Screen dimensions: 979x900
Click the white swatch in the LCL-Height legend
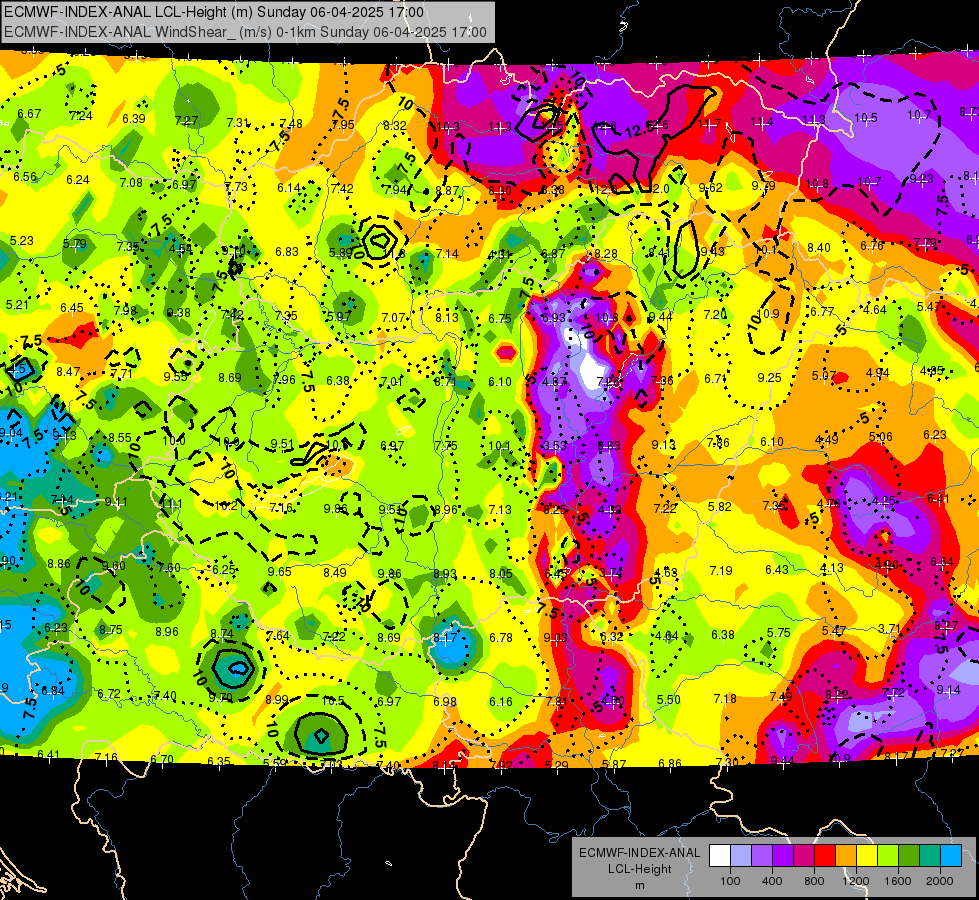point(720,856)
